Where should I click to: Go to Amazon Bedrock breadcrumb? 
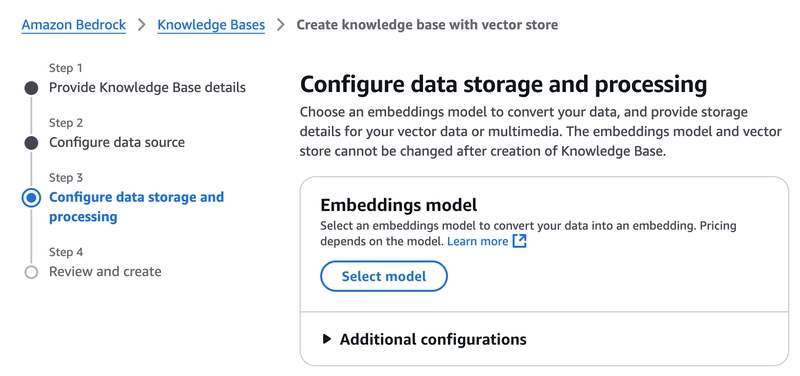coord(73,25)
